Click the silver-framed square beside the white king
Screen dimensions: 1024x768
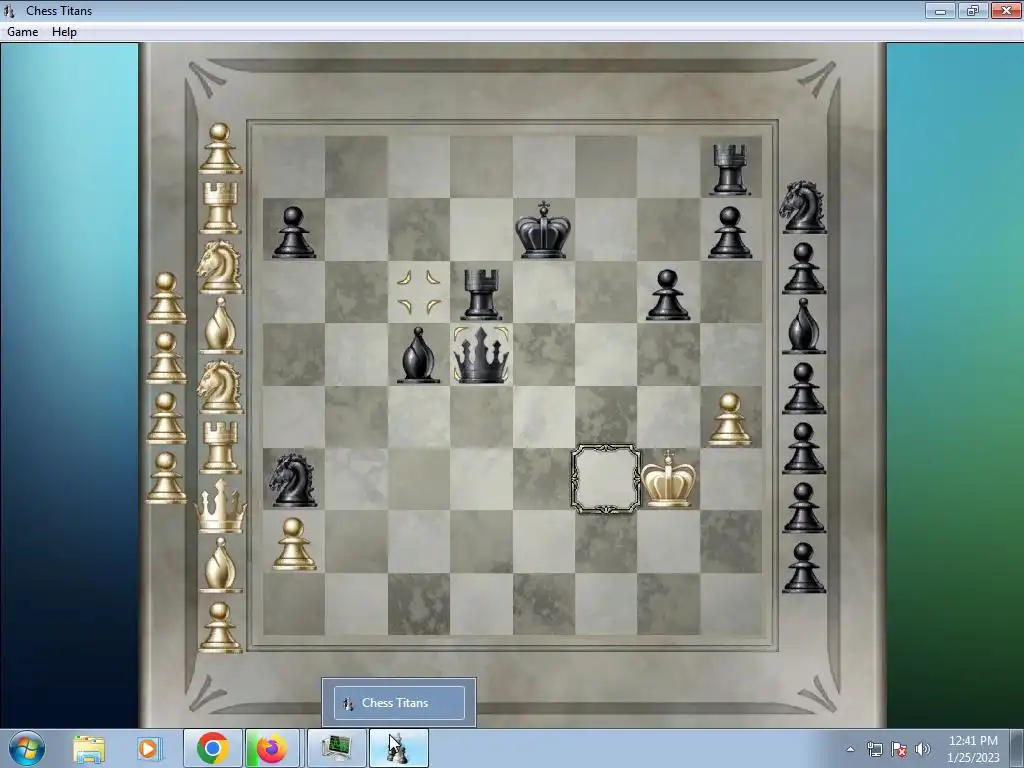(x=605, y=479)
